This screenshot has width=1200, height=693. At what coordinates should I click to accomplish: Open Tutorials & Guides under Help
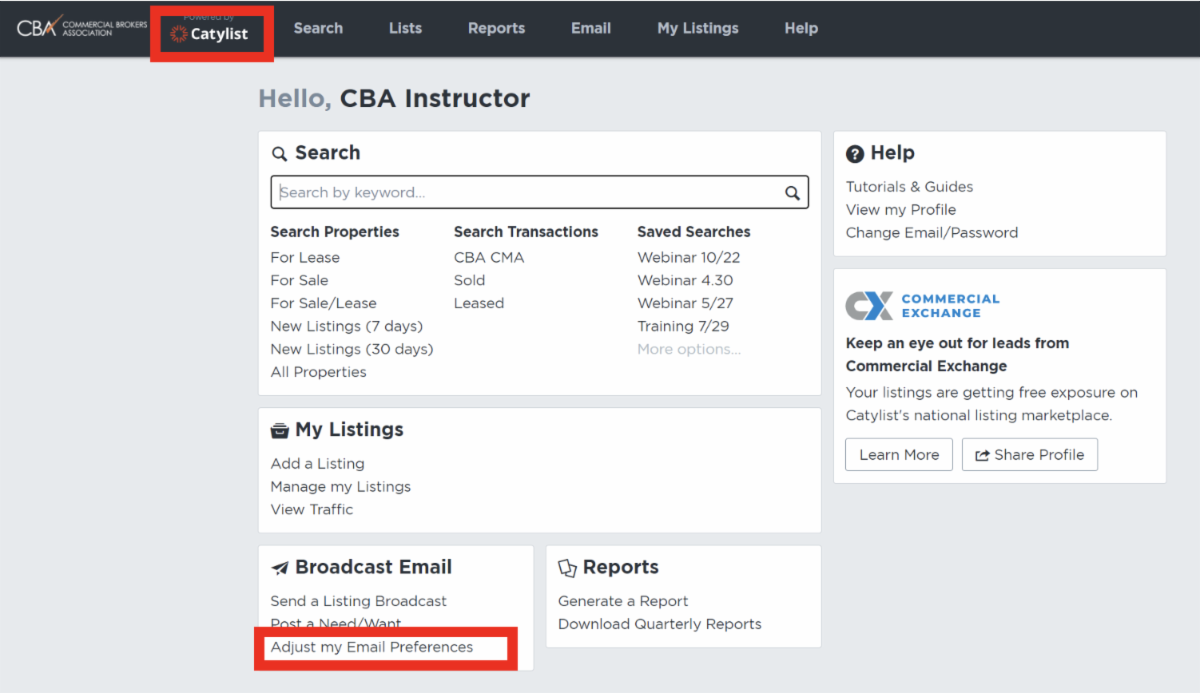[x=909, y=186]
